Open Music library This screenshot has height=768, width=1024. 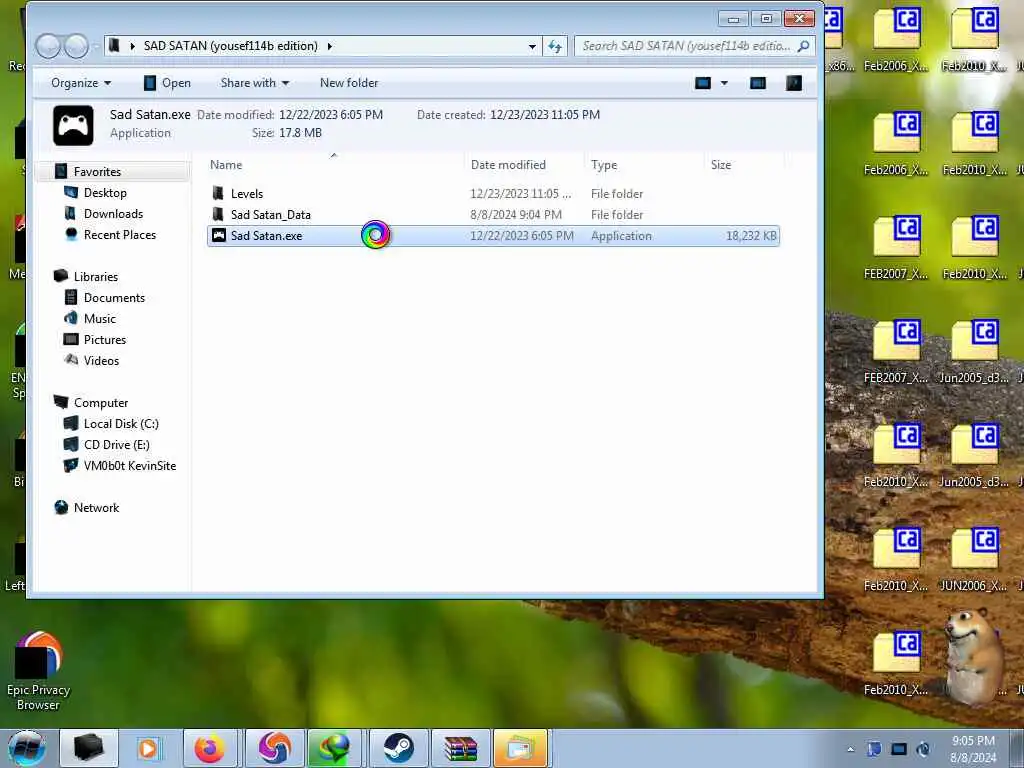(x=99, y=319)
